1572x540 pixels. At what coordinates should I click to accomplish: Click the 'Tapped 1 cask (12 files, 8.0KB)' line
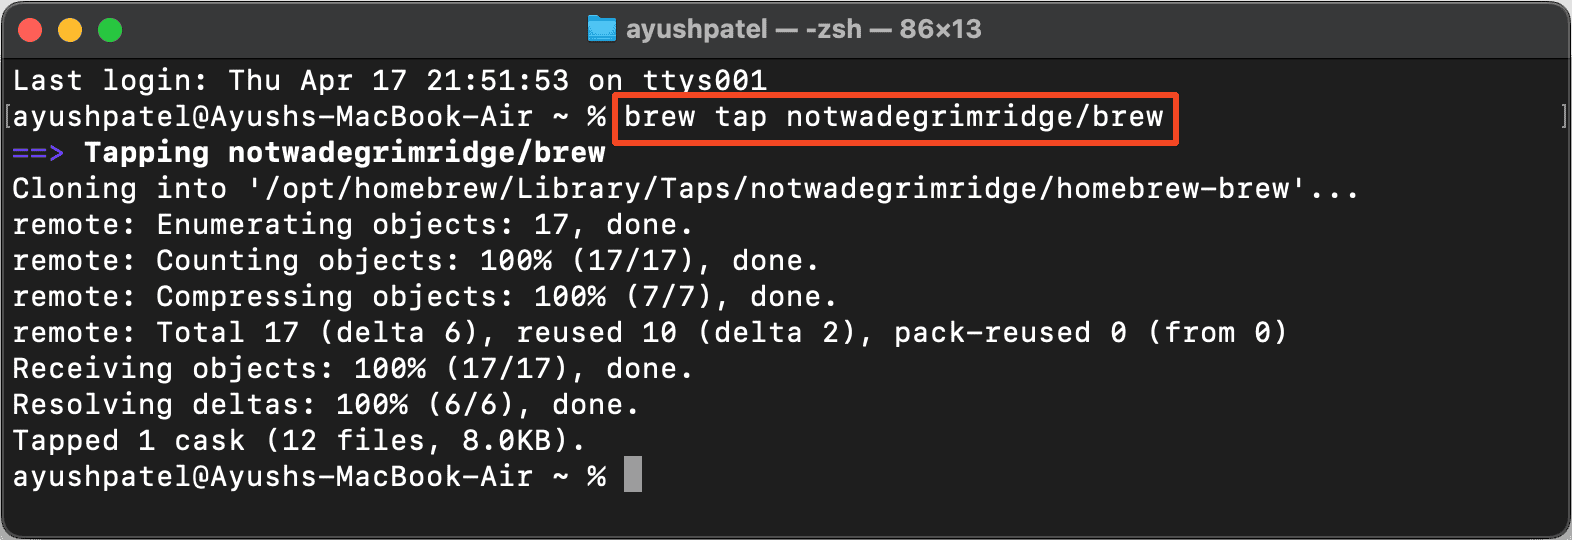pos(298,441)
